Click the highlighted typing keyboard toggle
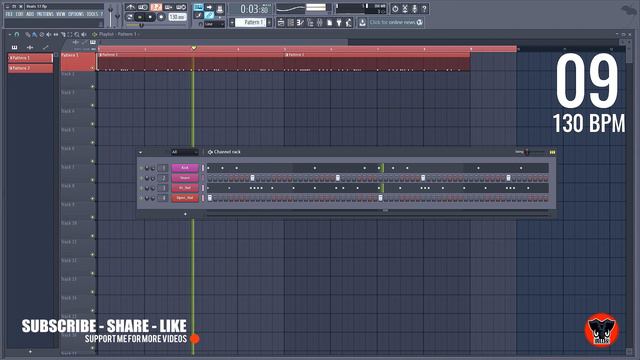 198,7
